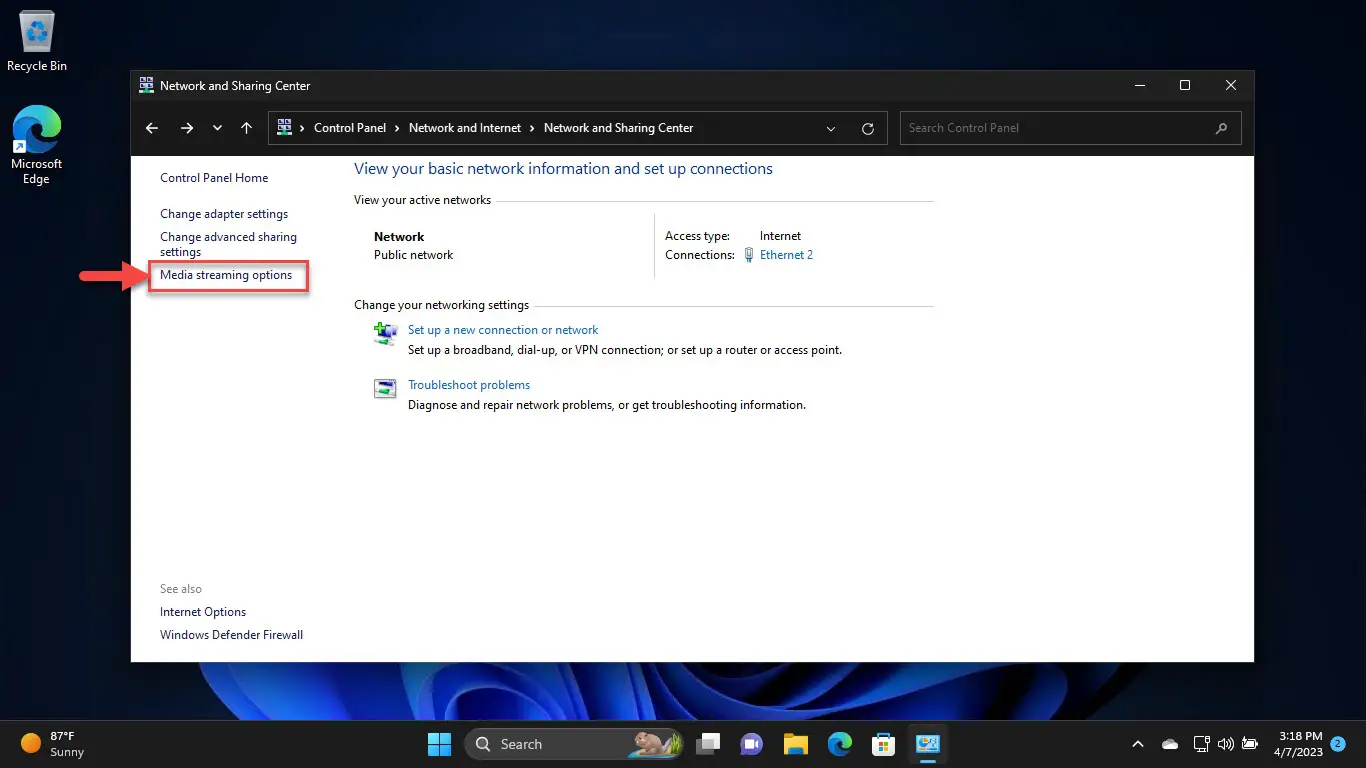1366x768 pixels.
Task: Open Media streaming options
Action: click(x=226, y=275)
